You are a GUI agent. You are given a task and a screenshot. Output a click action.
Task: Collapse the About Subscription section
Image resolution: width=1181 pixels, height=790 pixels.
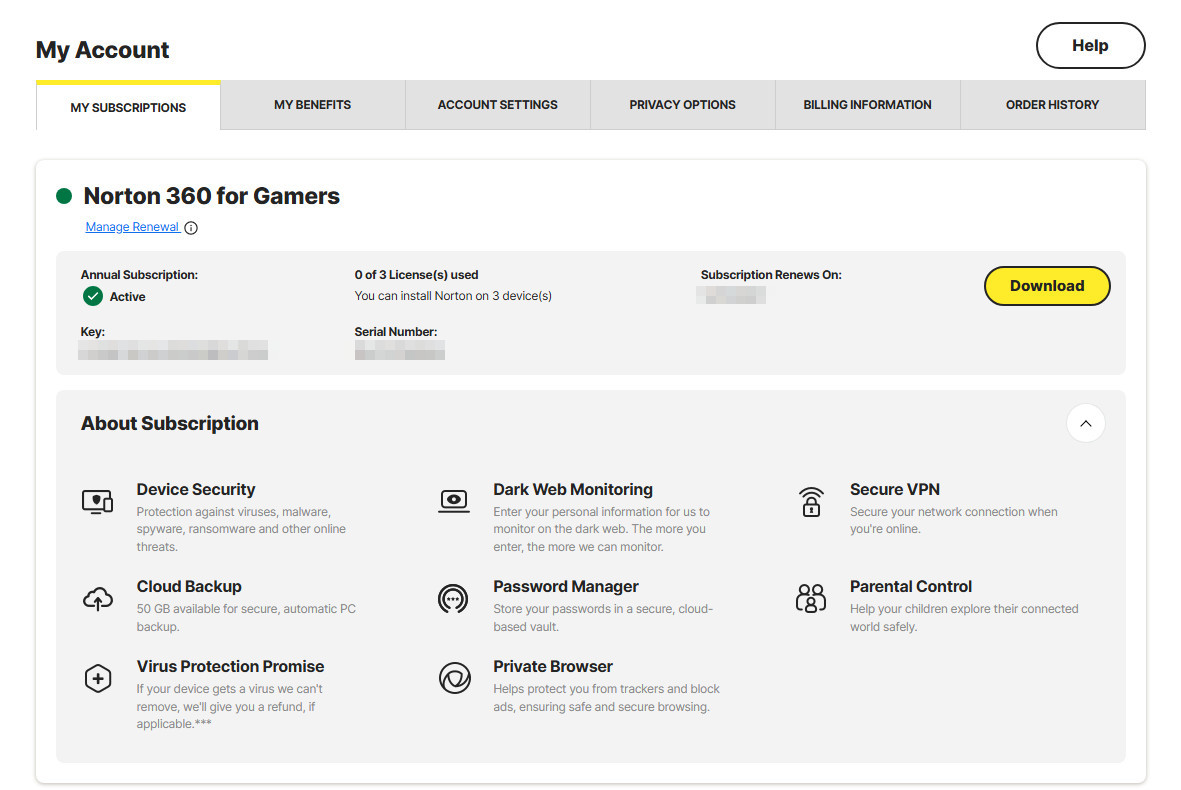[1085, 423]
